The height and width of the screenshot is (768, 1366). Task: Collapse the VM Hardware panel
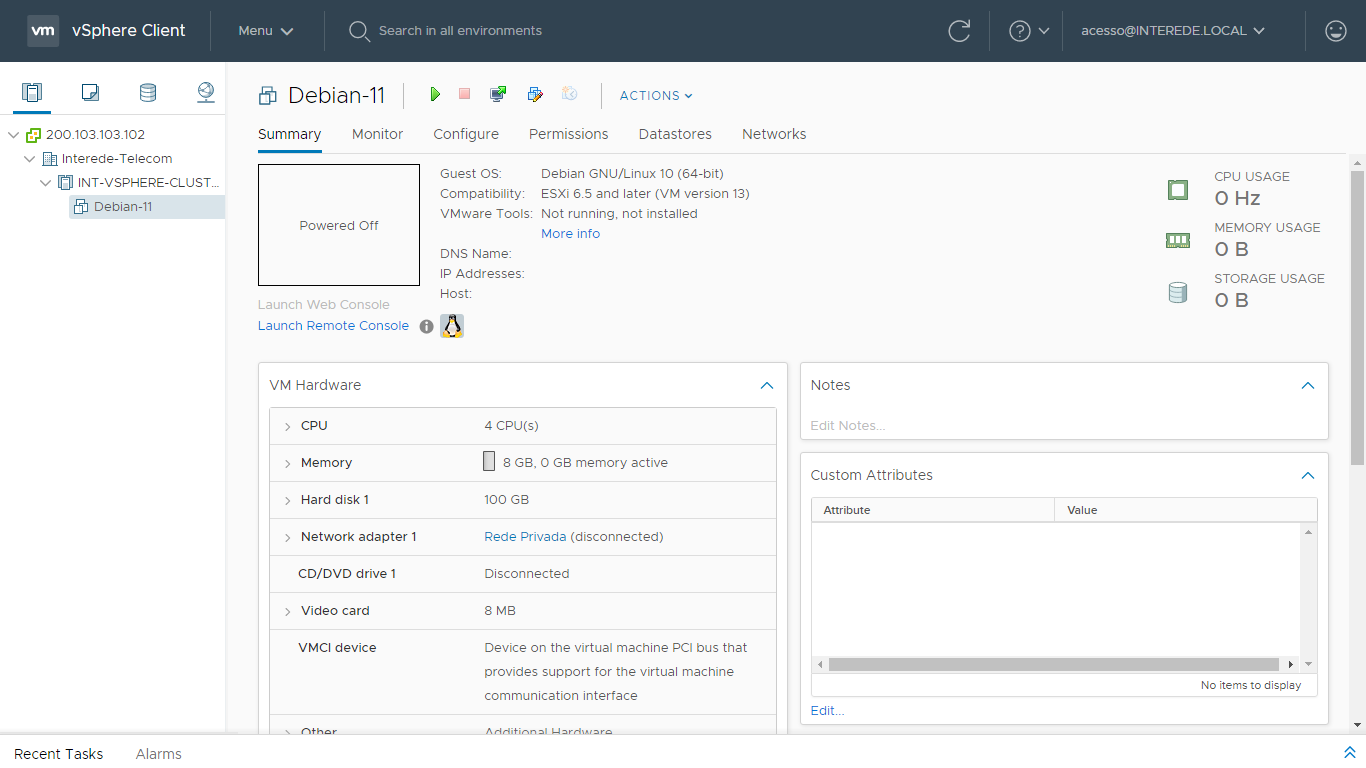pyautogui.click(x=766, y=386)
